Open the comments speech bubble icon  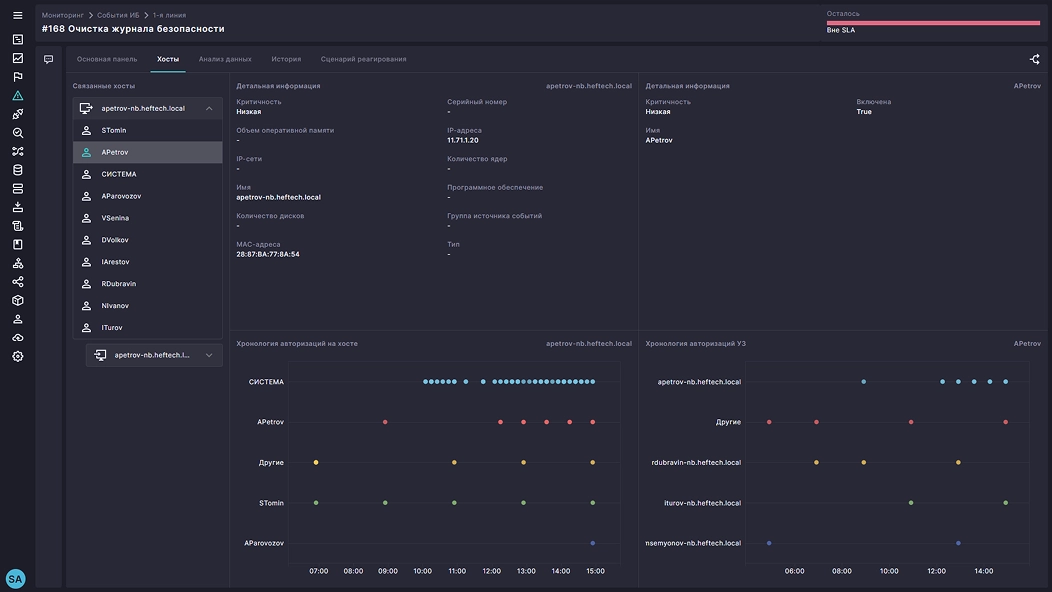coord(48,60)
